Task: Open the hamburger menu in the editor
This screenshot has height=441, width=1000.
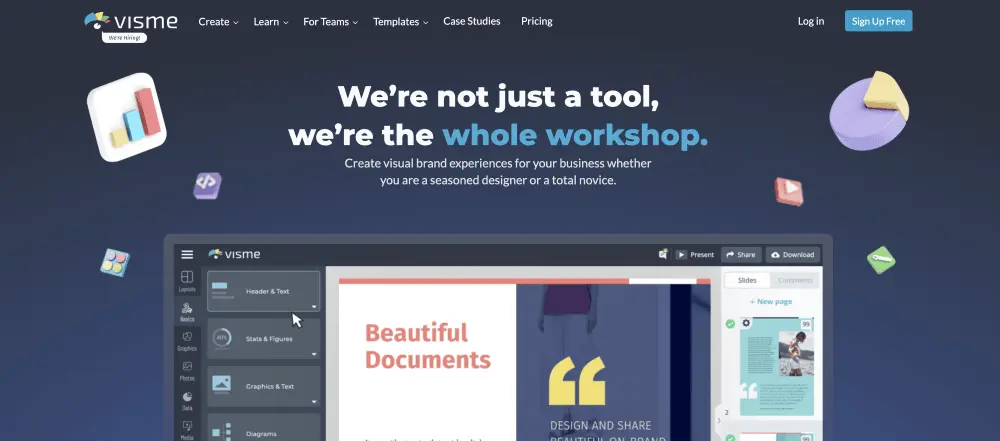Action: click(187, 255)
